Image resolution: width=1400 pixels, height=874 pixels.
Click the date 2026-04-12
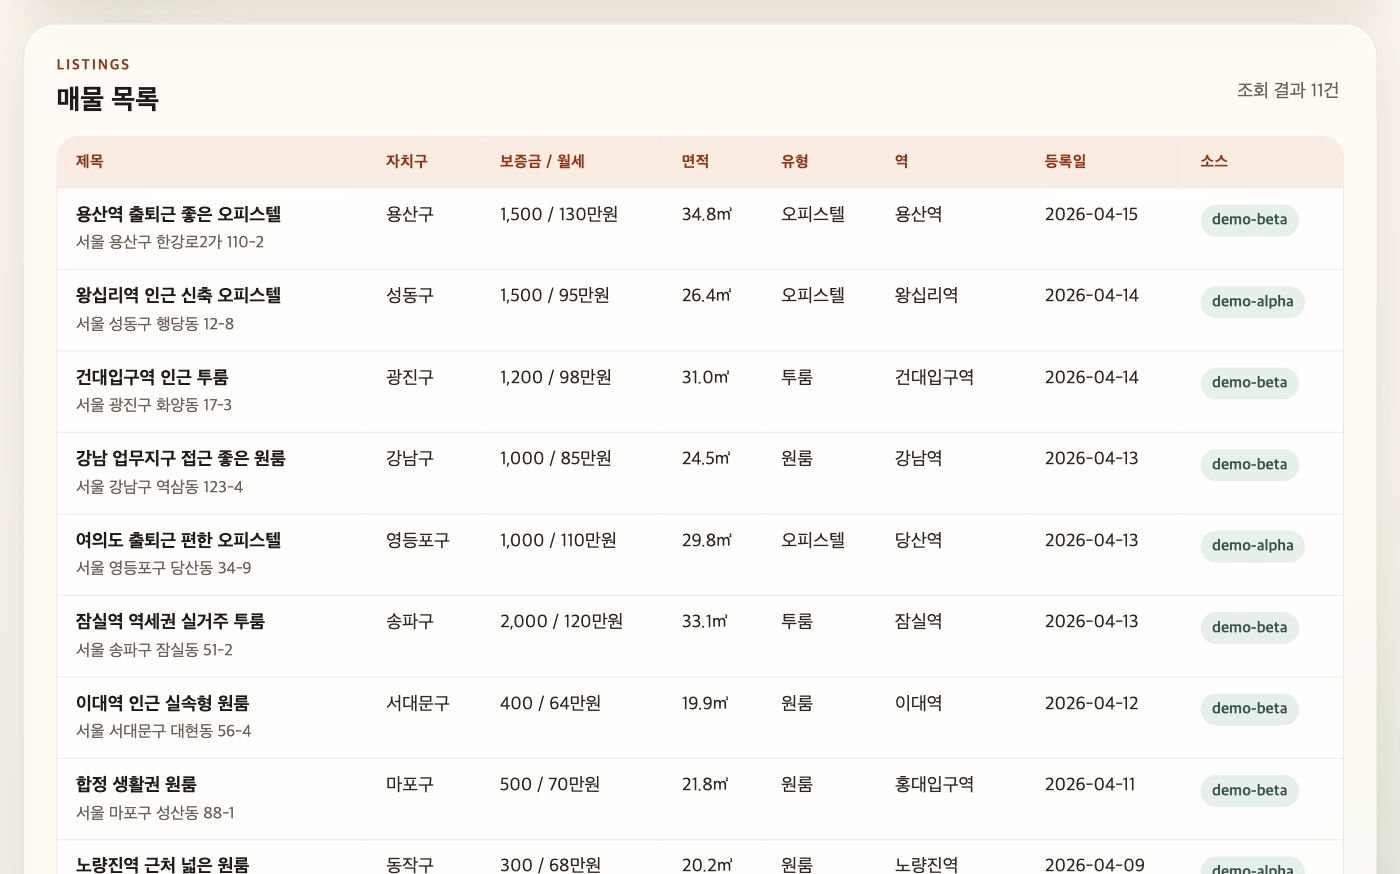pyautogui.click(x=1091, y=703)
